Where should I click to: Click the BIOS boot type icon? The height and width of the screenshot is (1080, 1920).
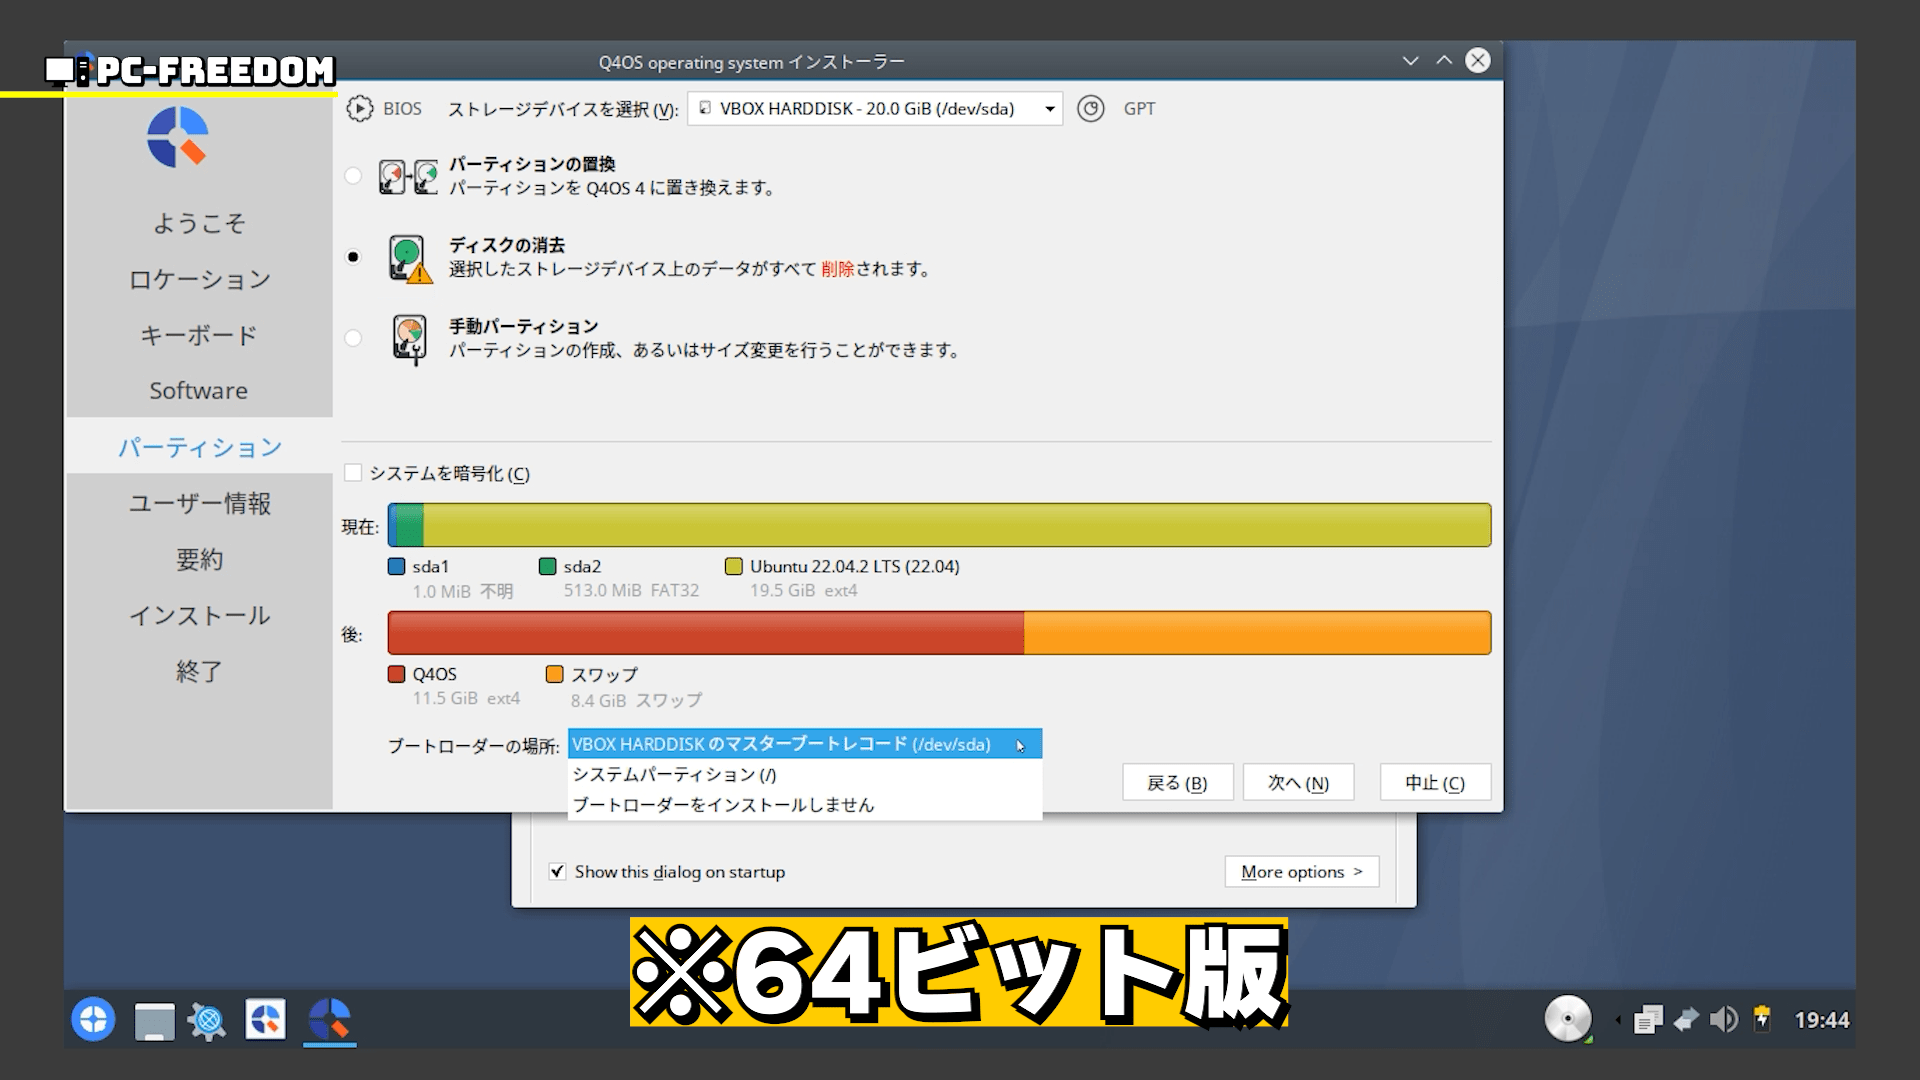tap(359, 108)
